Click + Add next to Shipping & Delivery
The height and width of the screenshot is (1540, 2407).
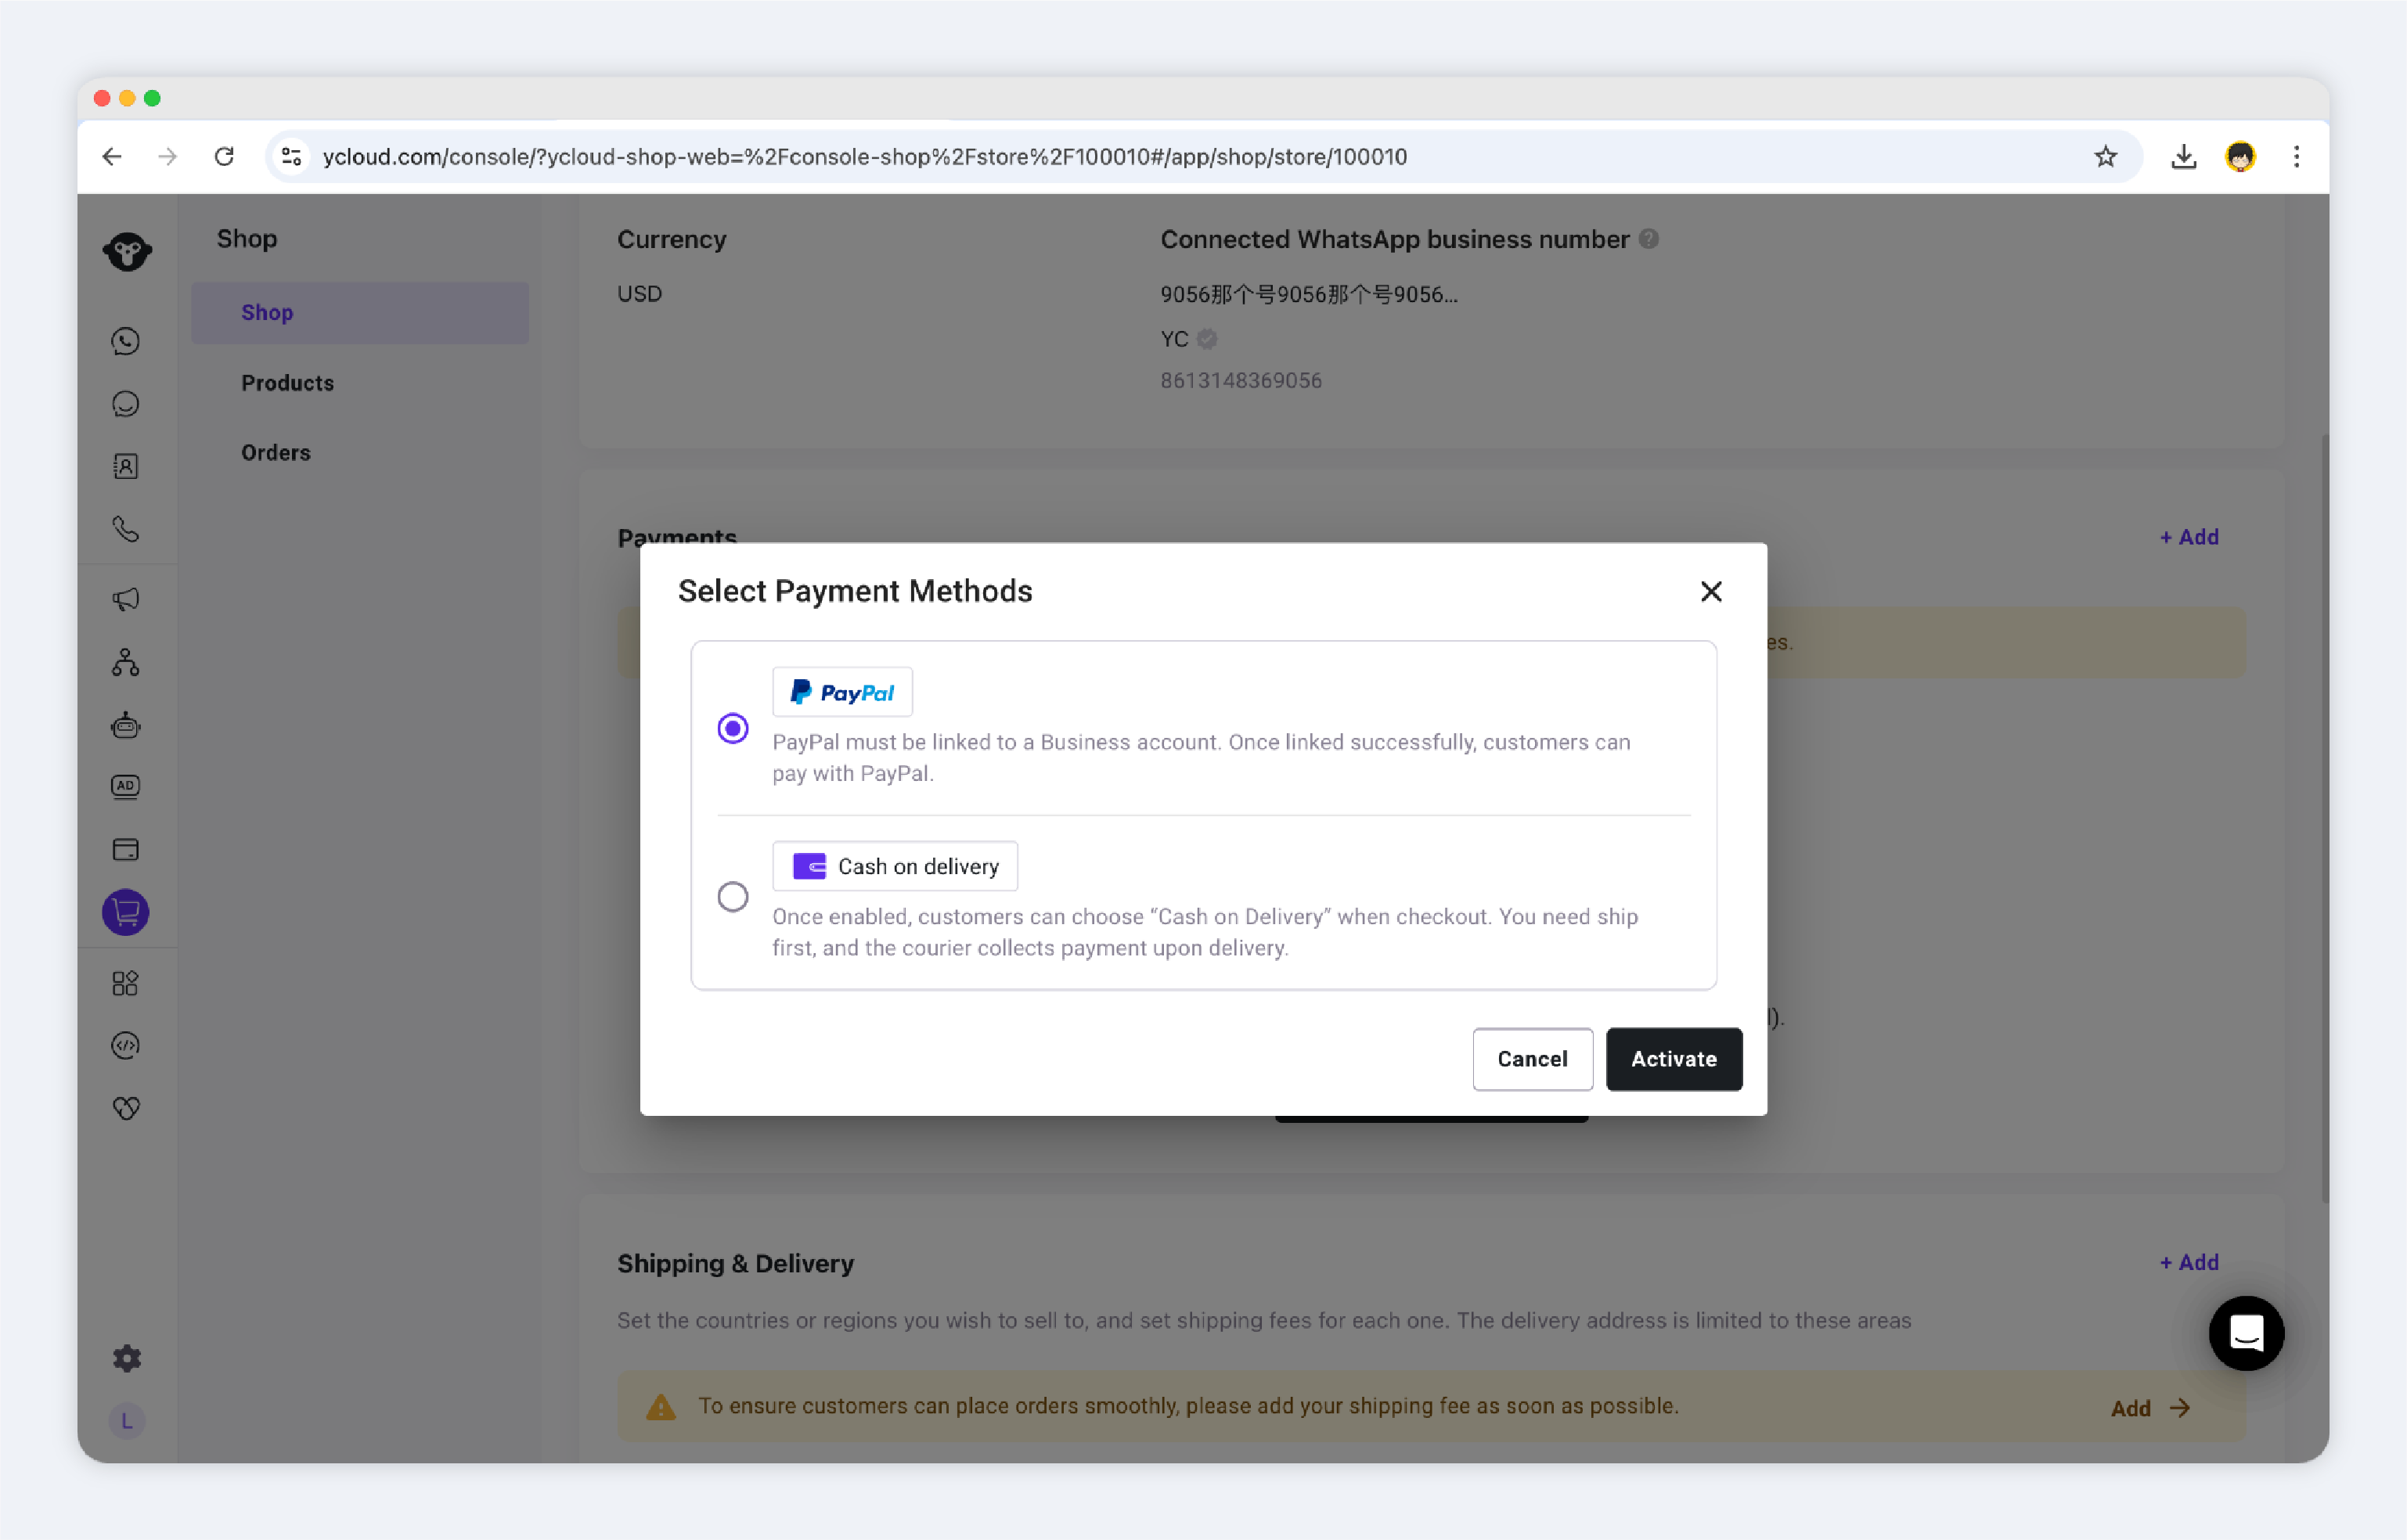point(2189,1262)
